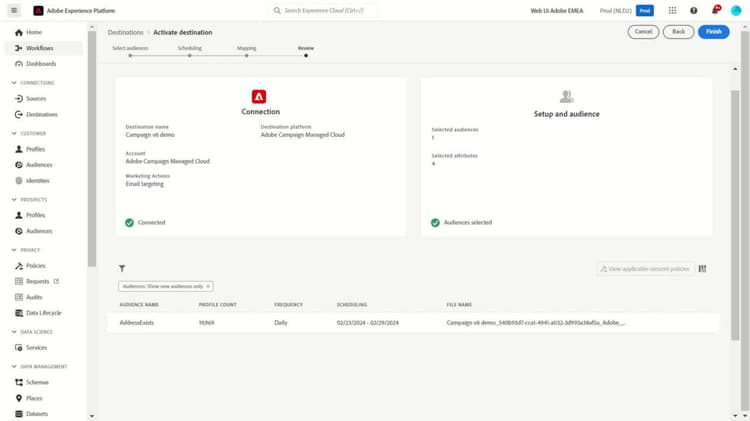Click the sidebar vertical scrollbar
750x421 pixels.
(x=92, y=148)
